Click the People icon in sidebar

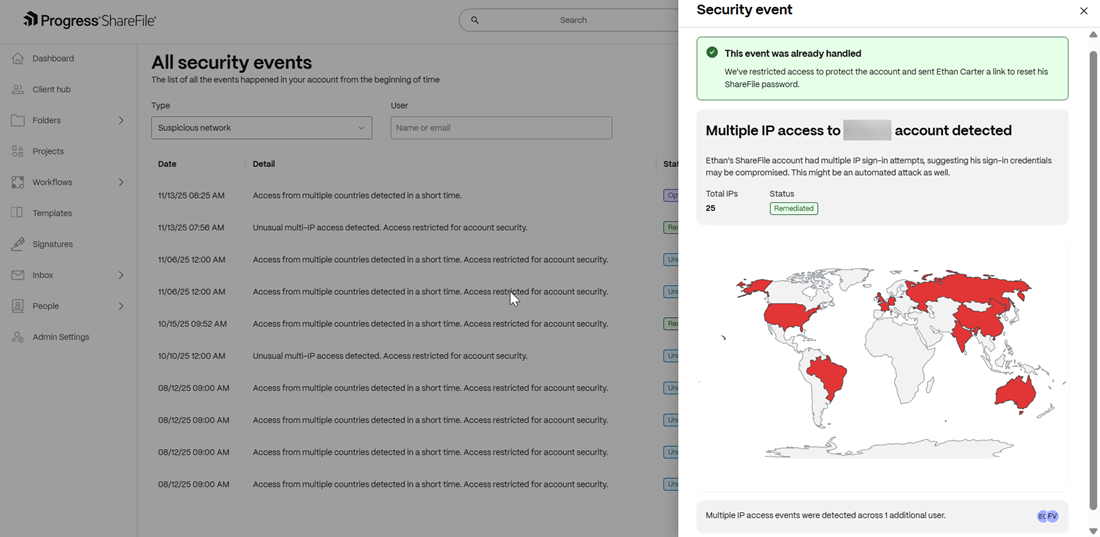pos(18,306)
